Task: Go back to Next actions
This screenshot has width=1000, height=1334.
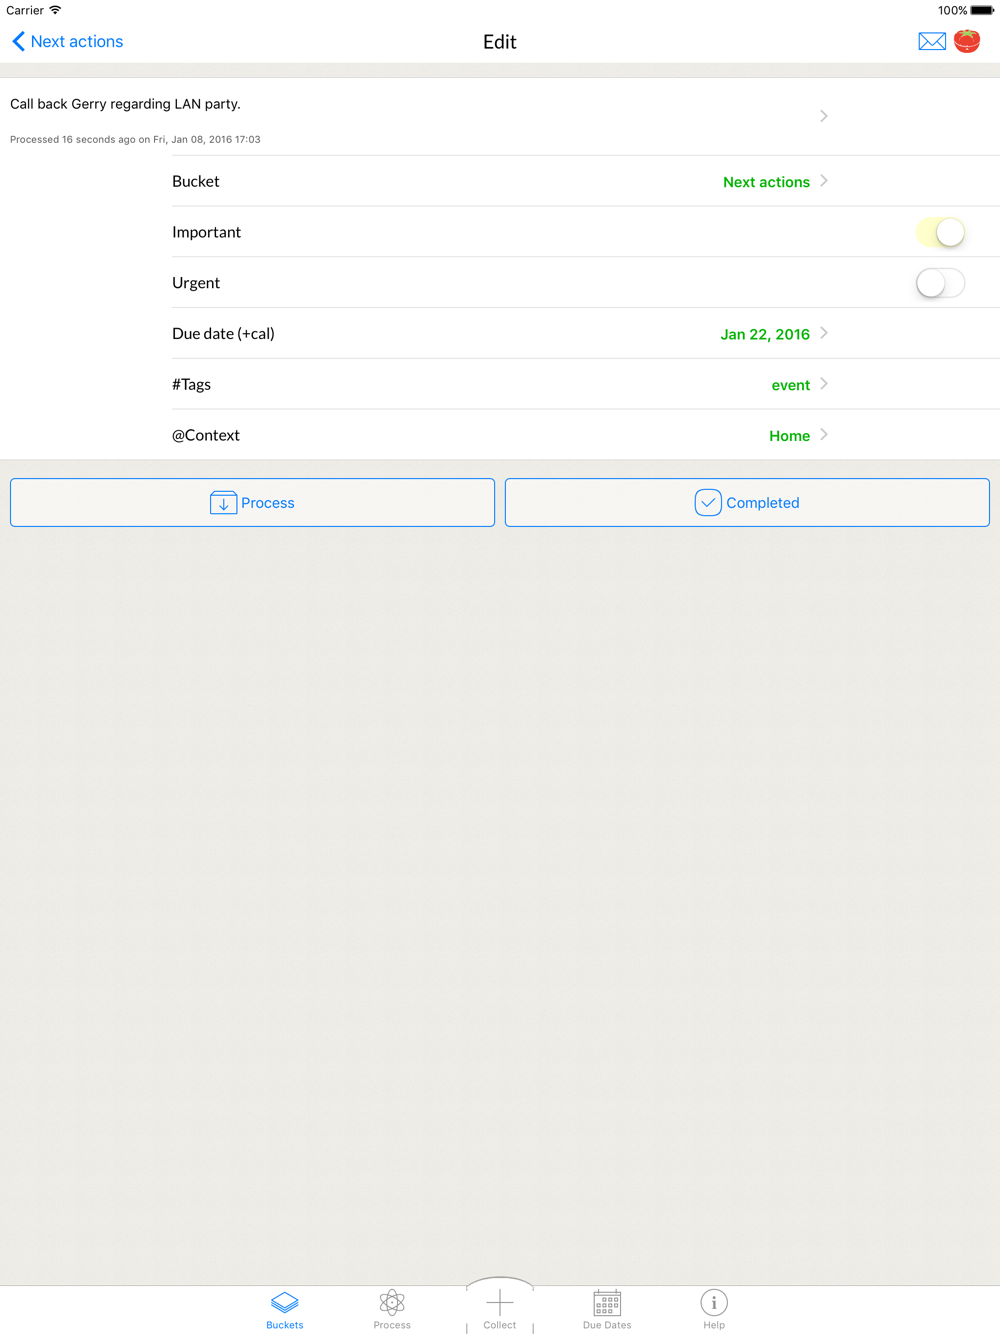Action: pos(67,41)
